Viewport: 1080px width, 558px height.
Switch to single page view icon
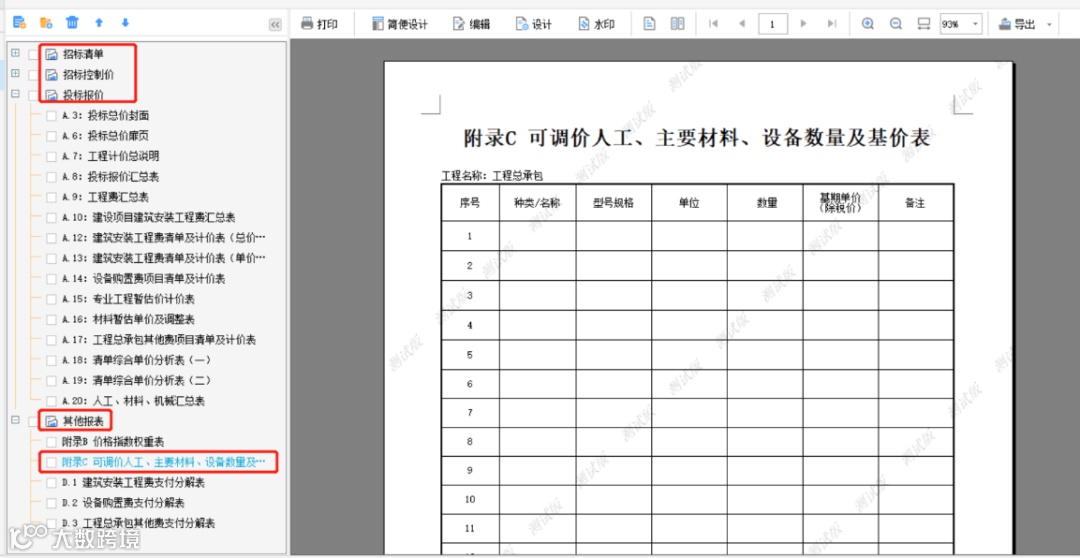pyautogui.click(x=649, y=24)
